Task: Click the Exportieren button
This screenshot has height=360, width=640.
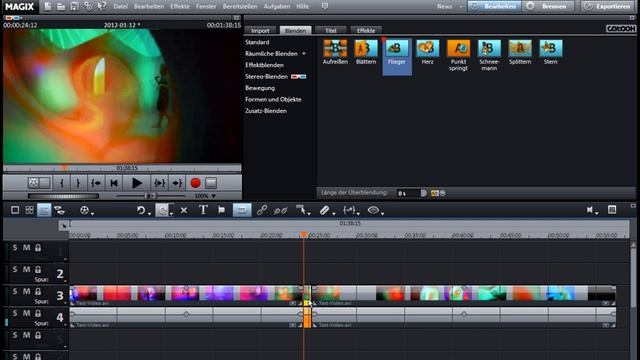Action: (x=608, y=6)
